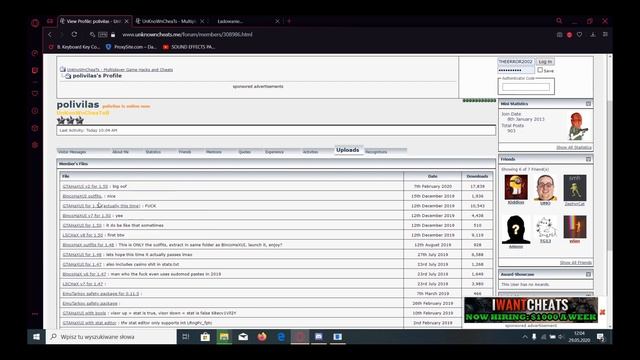Open the Statistics profile tab
640x360 pixels.
tap(153, 152)
